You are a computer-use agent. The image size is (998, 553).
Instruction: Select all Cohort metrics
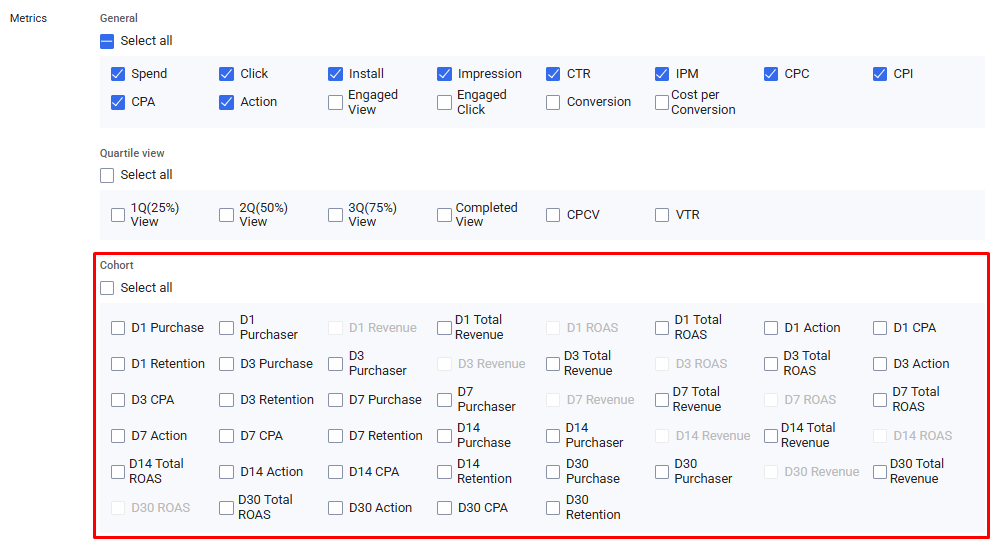107,288
